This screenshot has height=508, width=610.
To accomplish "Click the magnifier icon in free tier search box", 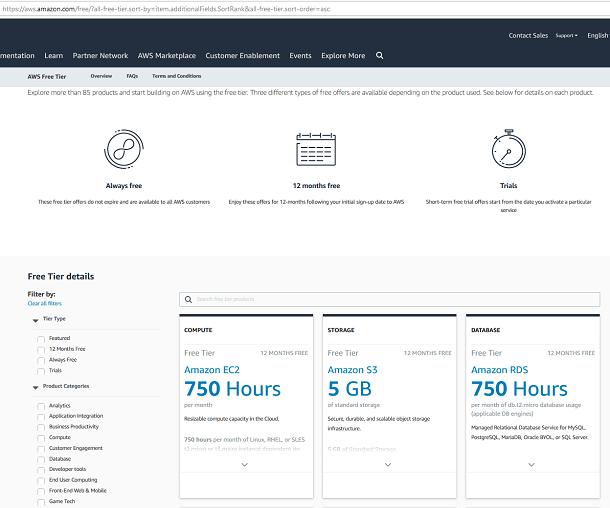I will click(x=188, y=300).
